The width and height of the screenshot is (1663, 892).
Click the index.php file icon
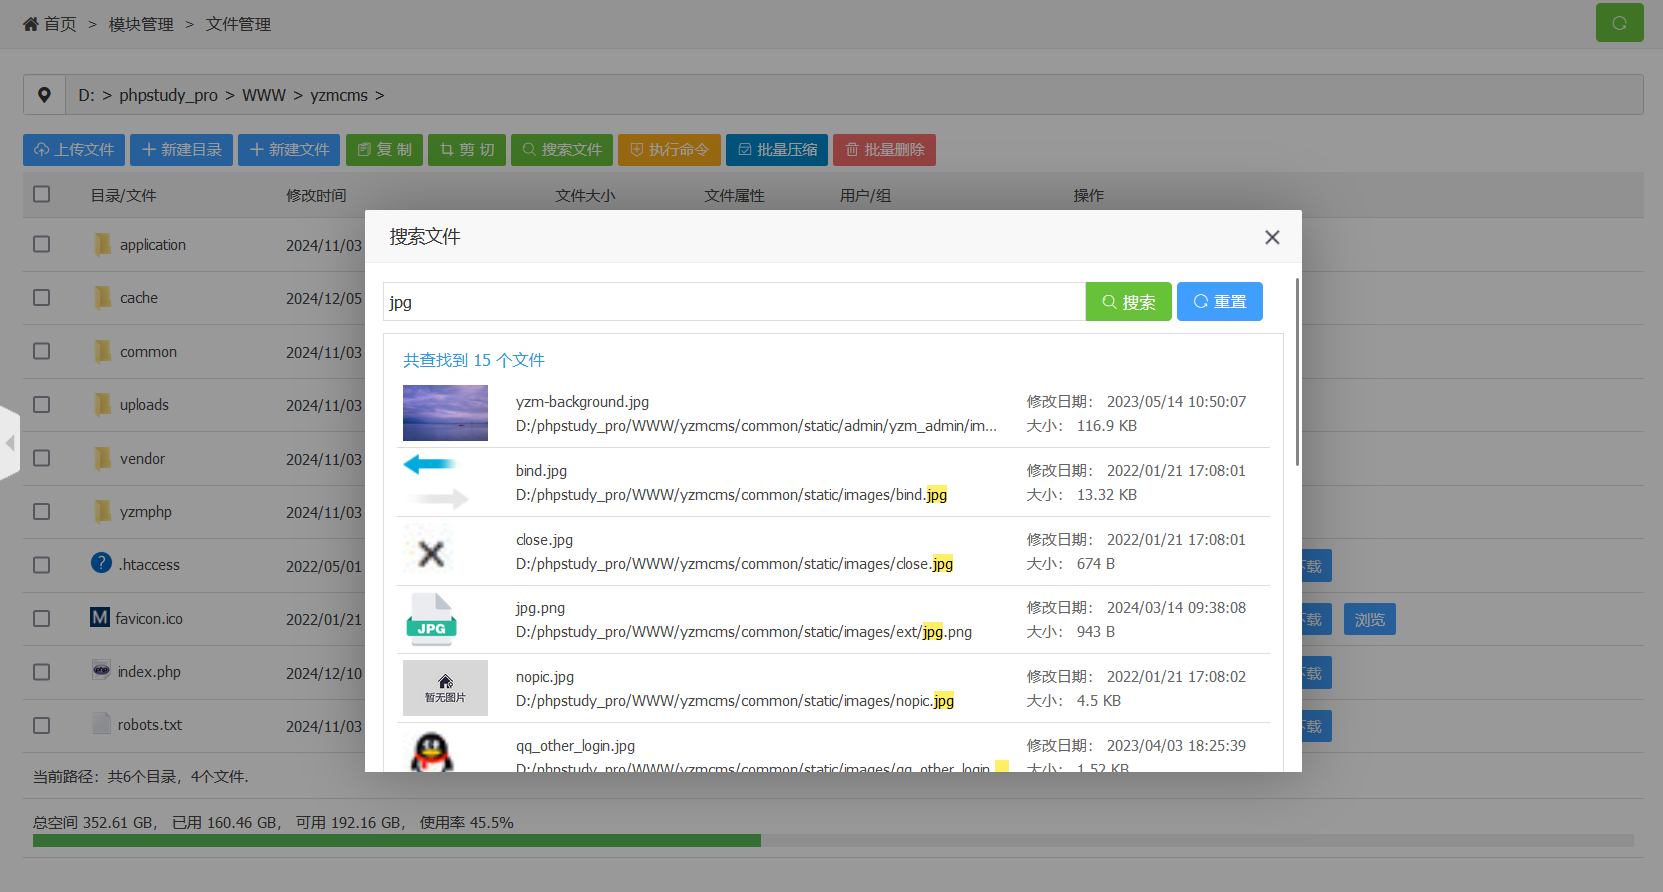pos(101,670)
